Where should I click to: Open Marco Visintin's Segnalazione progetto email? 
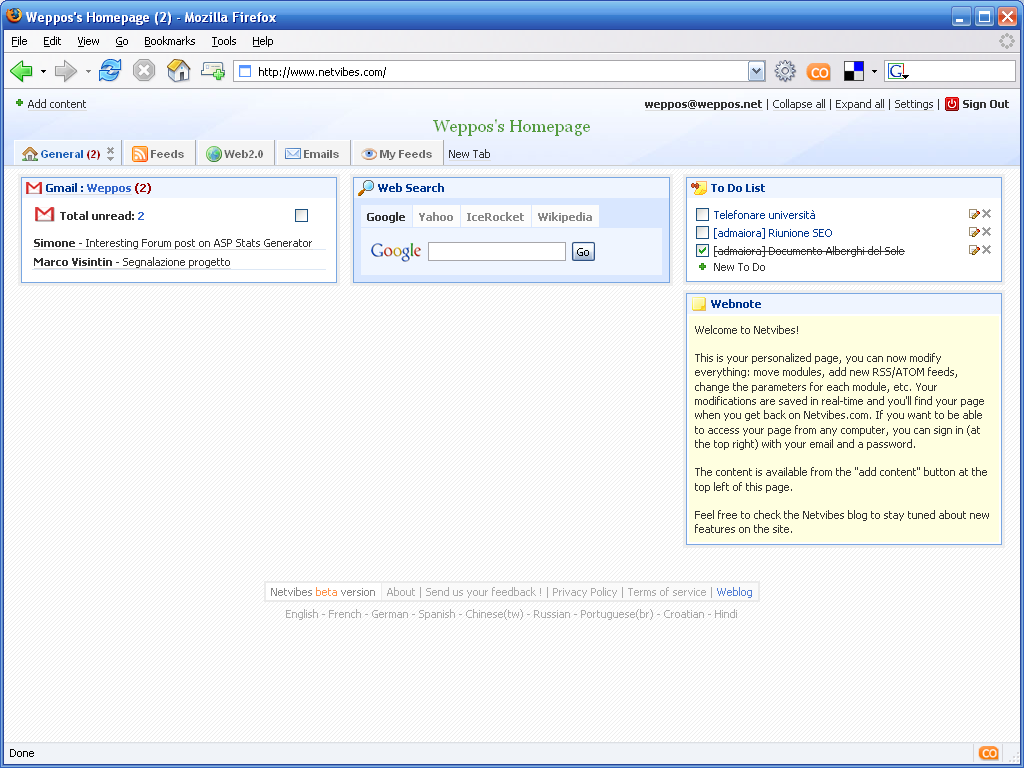(x=132, y=262)
